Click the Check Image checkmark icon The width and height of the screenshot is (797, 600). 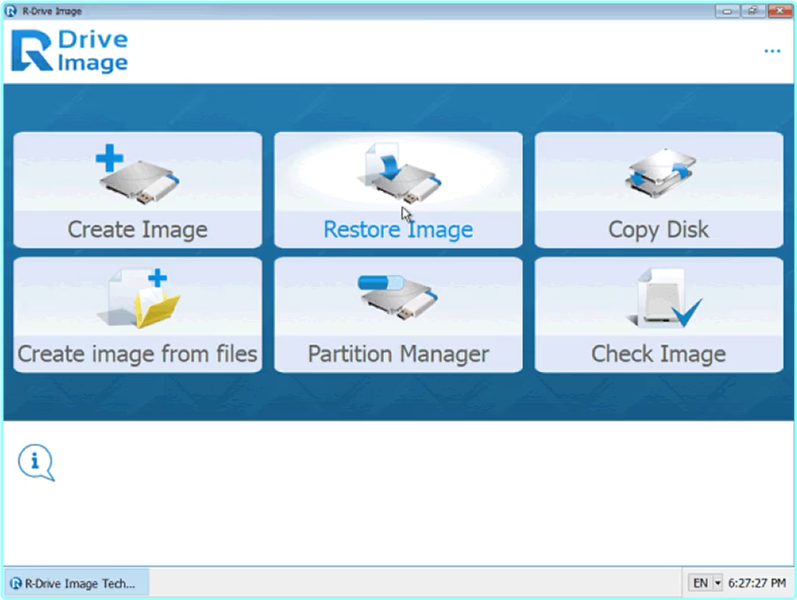click(664, 298)
